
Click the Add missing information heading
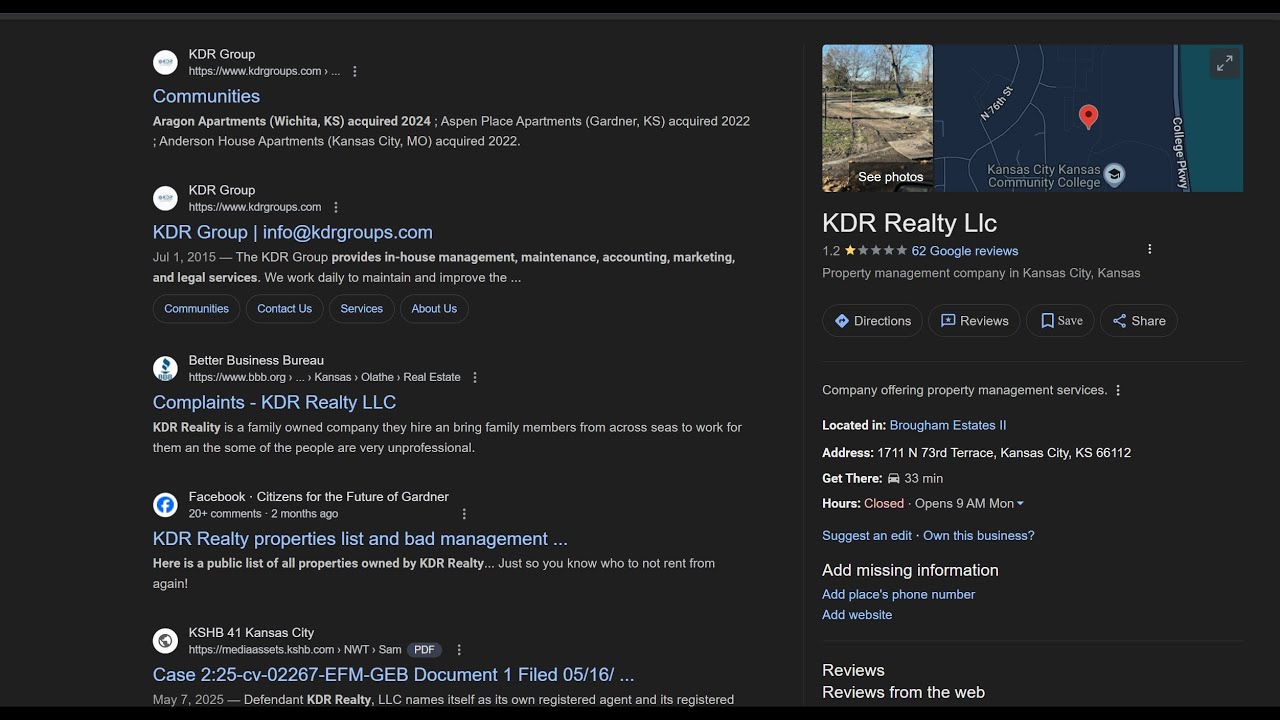coord(910,570)
